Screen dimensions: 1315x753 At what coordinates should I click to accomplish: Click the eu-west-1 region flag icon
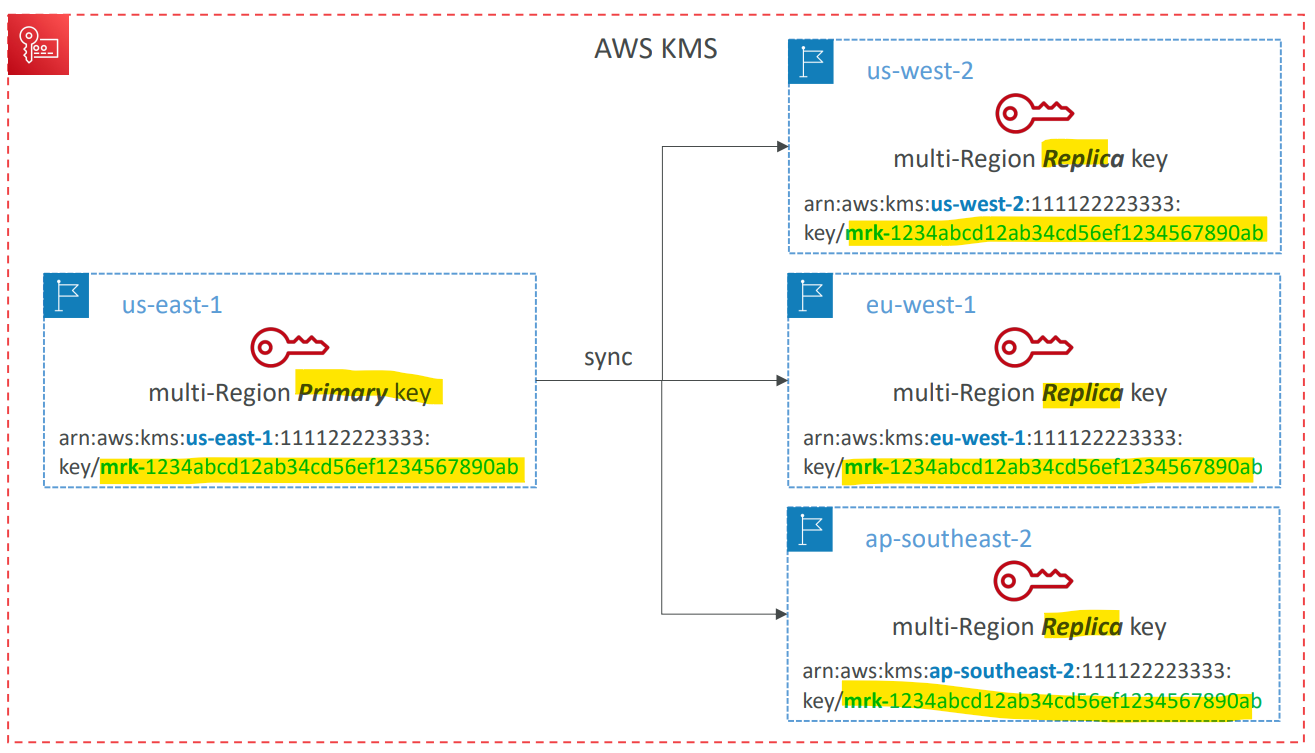[811, 296]
